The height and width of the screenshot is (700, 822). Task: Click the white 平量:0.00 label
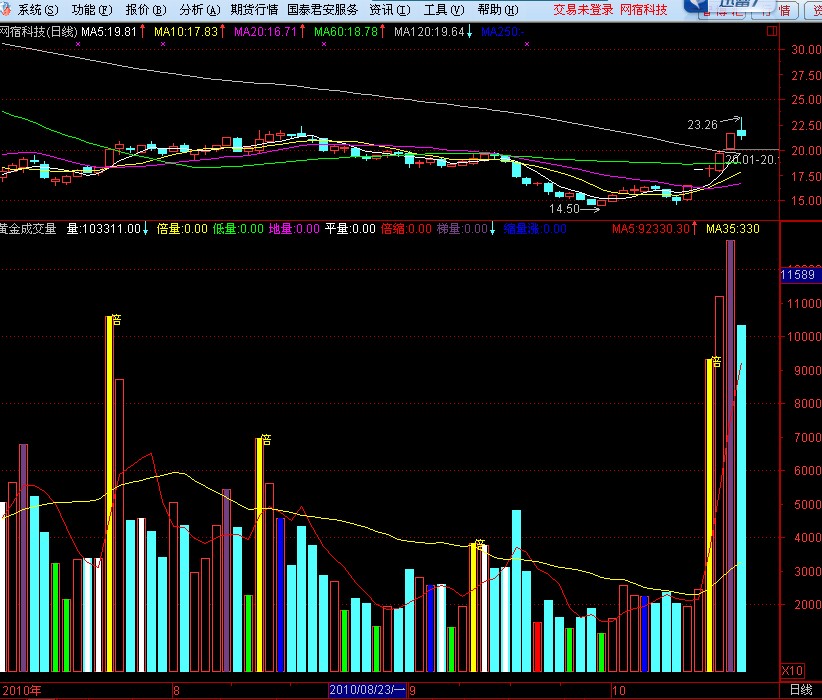point(350,229)
